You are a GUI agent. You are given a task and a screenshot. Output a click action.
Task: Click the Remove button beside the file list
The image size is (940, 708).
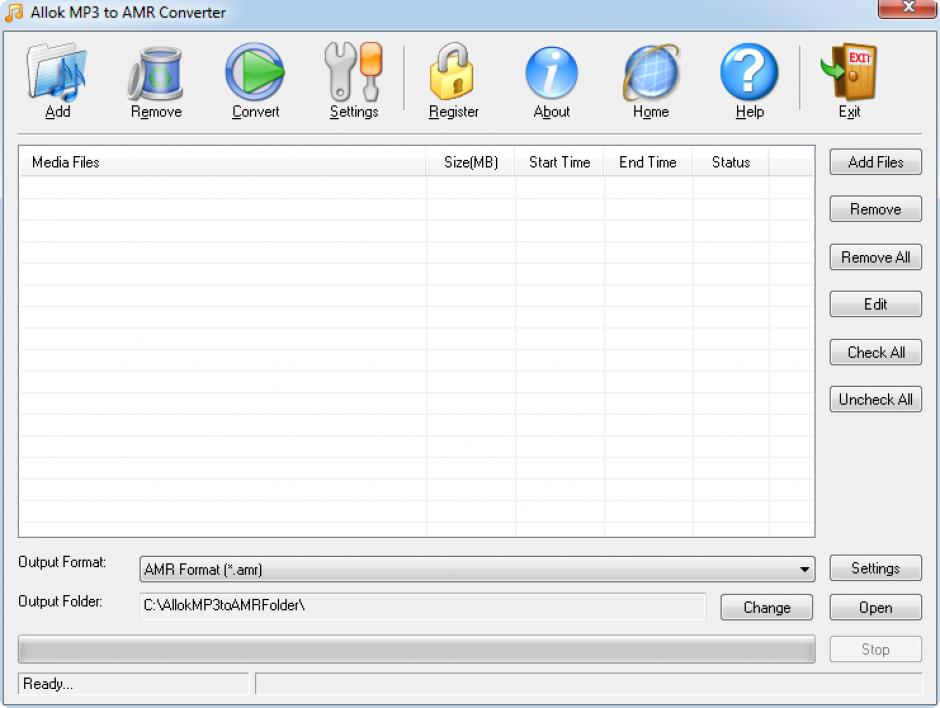(875, 209)
